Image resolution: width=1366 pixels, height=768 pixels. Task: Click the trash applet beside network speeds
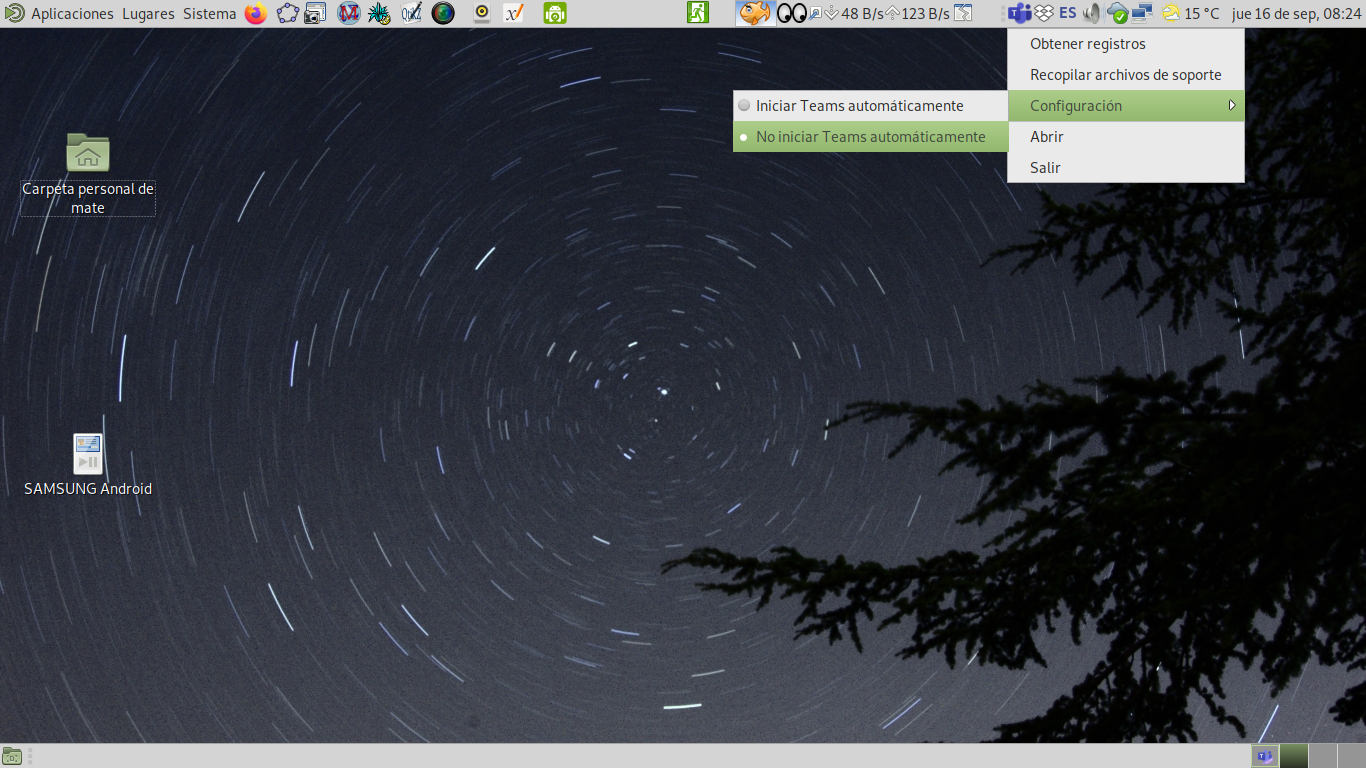click(x=963, y=13)
